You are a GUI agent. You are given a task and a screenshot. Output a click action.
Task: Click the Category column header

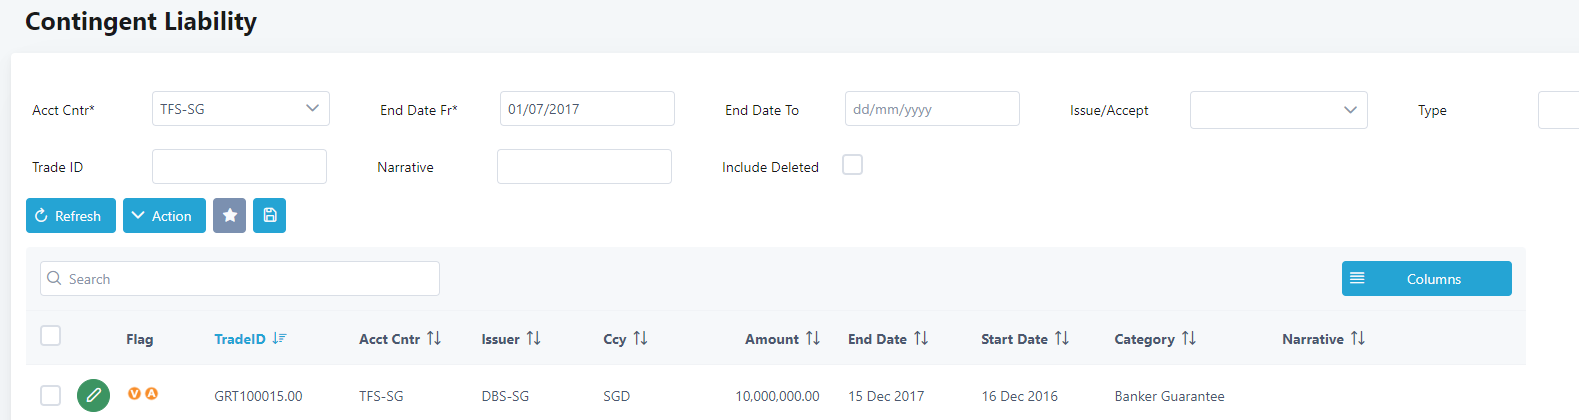coord(1144,339)
